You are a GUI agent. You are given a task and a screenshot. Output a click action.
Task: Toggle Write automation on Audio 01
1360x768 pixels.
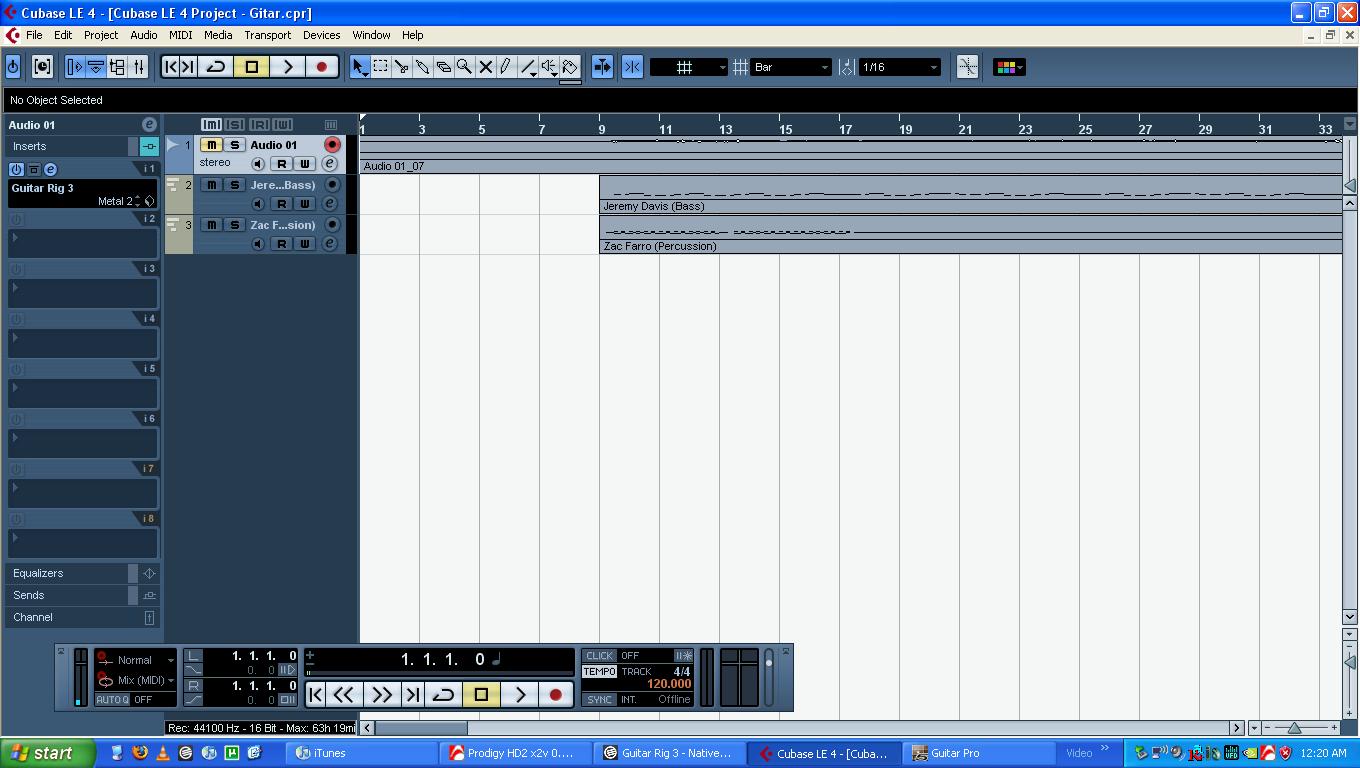305,164
